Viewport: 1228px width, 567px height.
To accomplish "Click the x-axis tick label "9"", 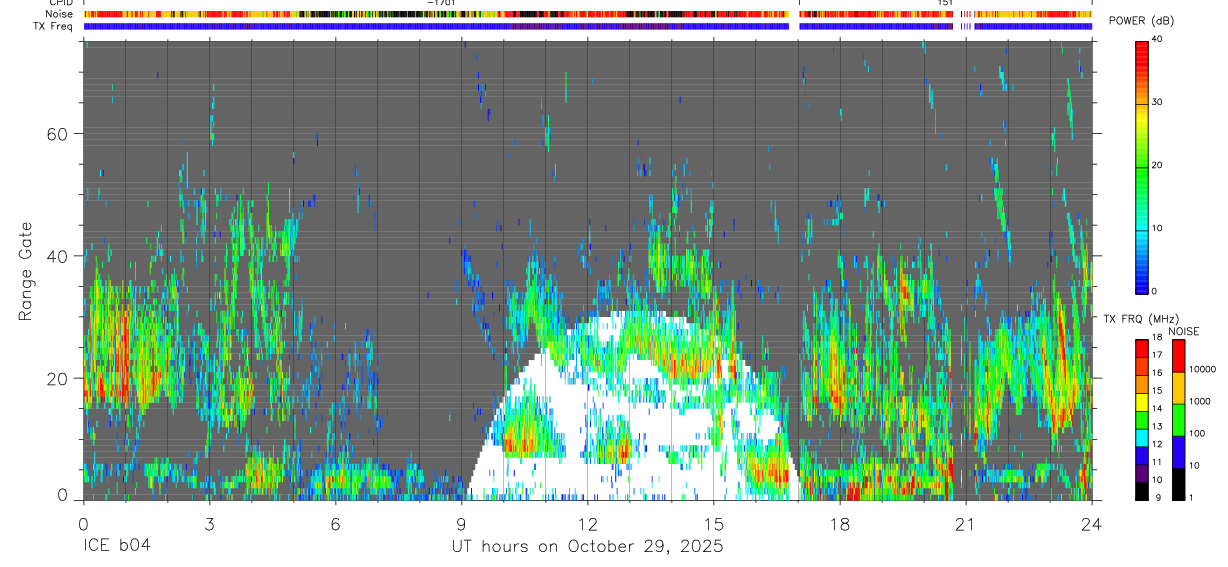I will 461,523.
